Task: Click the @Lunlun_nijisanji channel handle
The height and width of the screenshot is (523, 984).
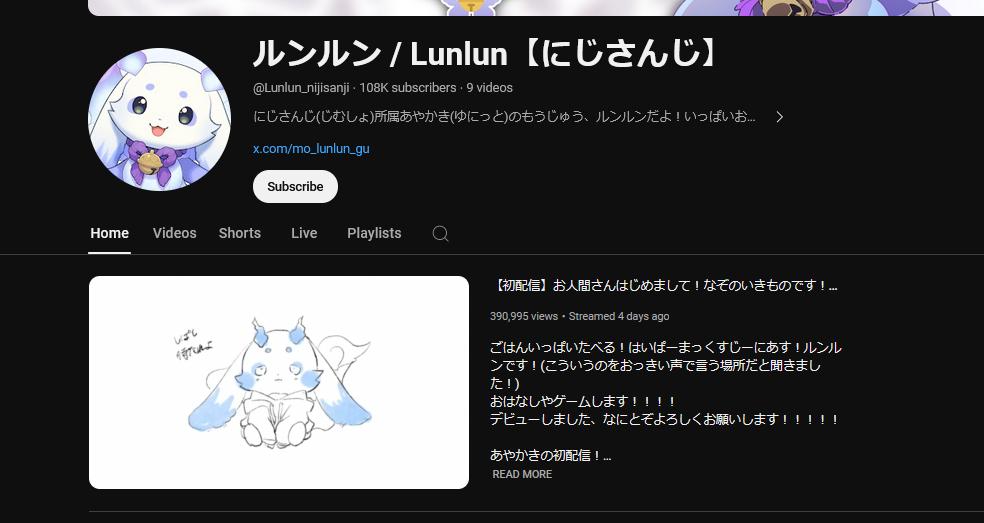Action: 301,88
